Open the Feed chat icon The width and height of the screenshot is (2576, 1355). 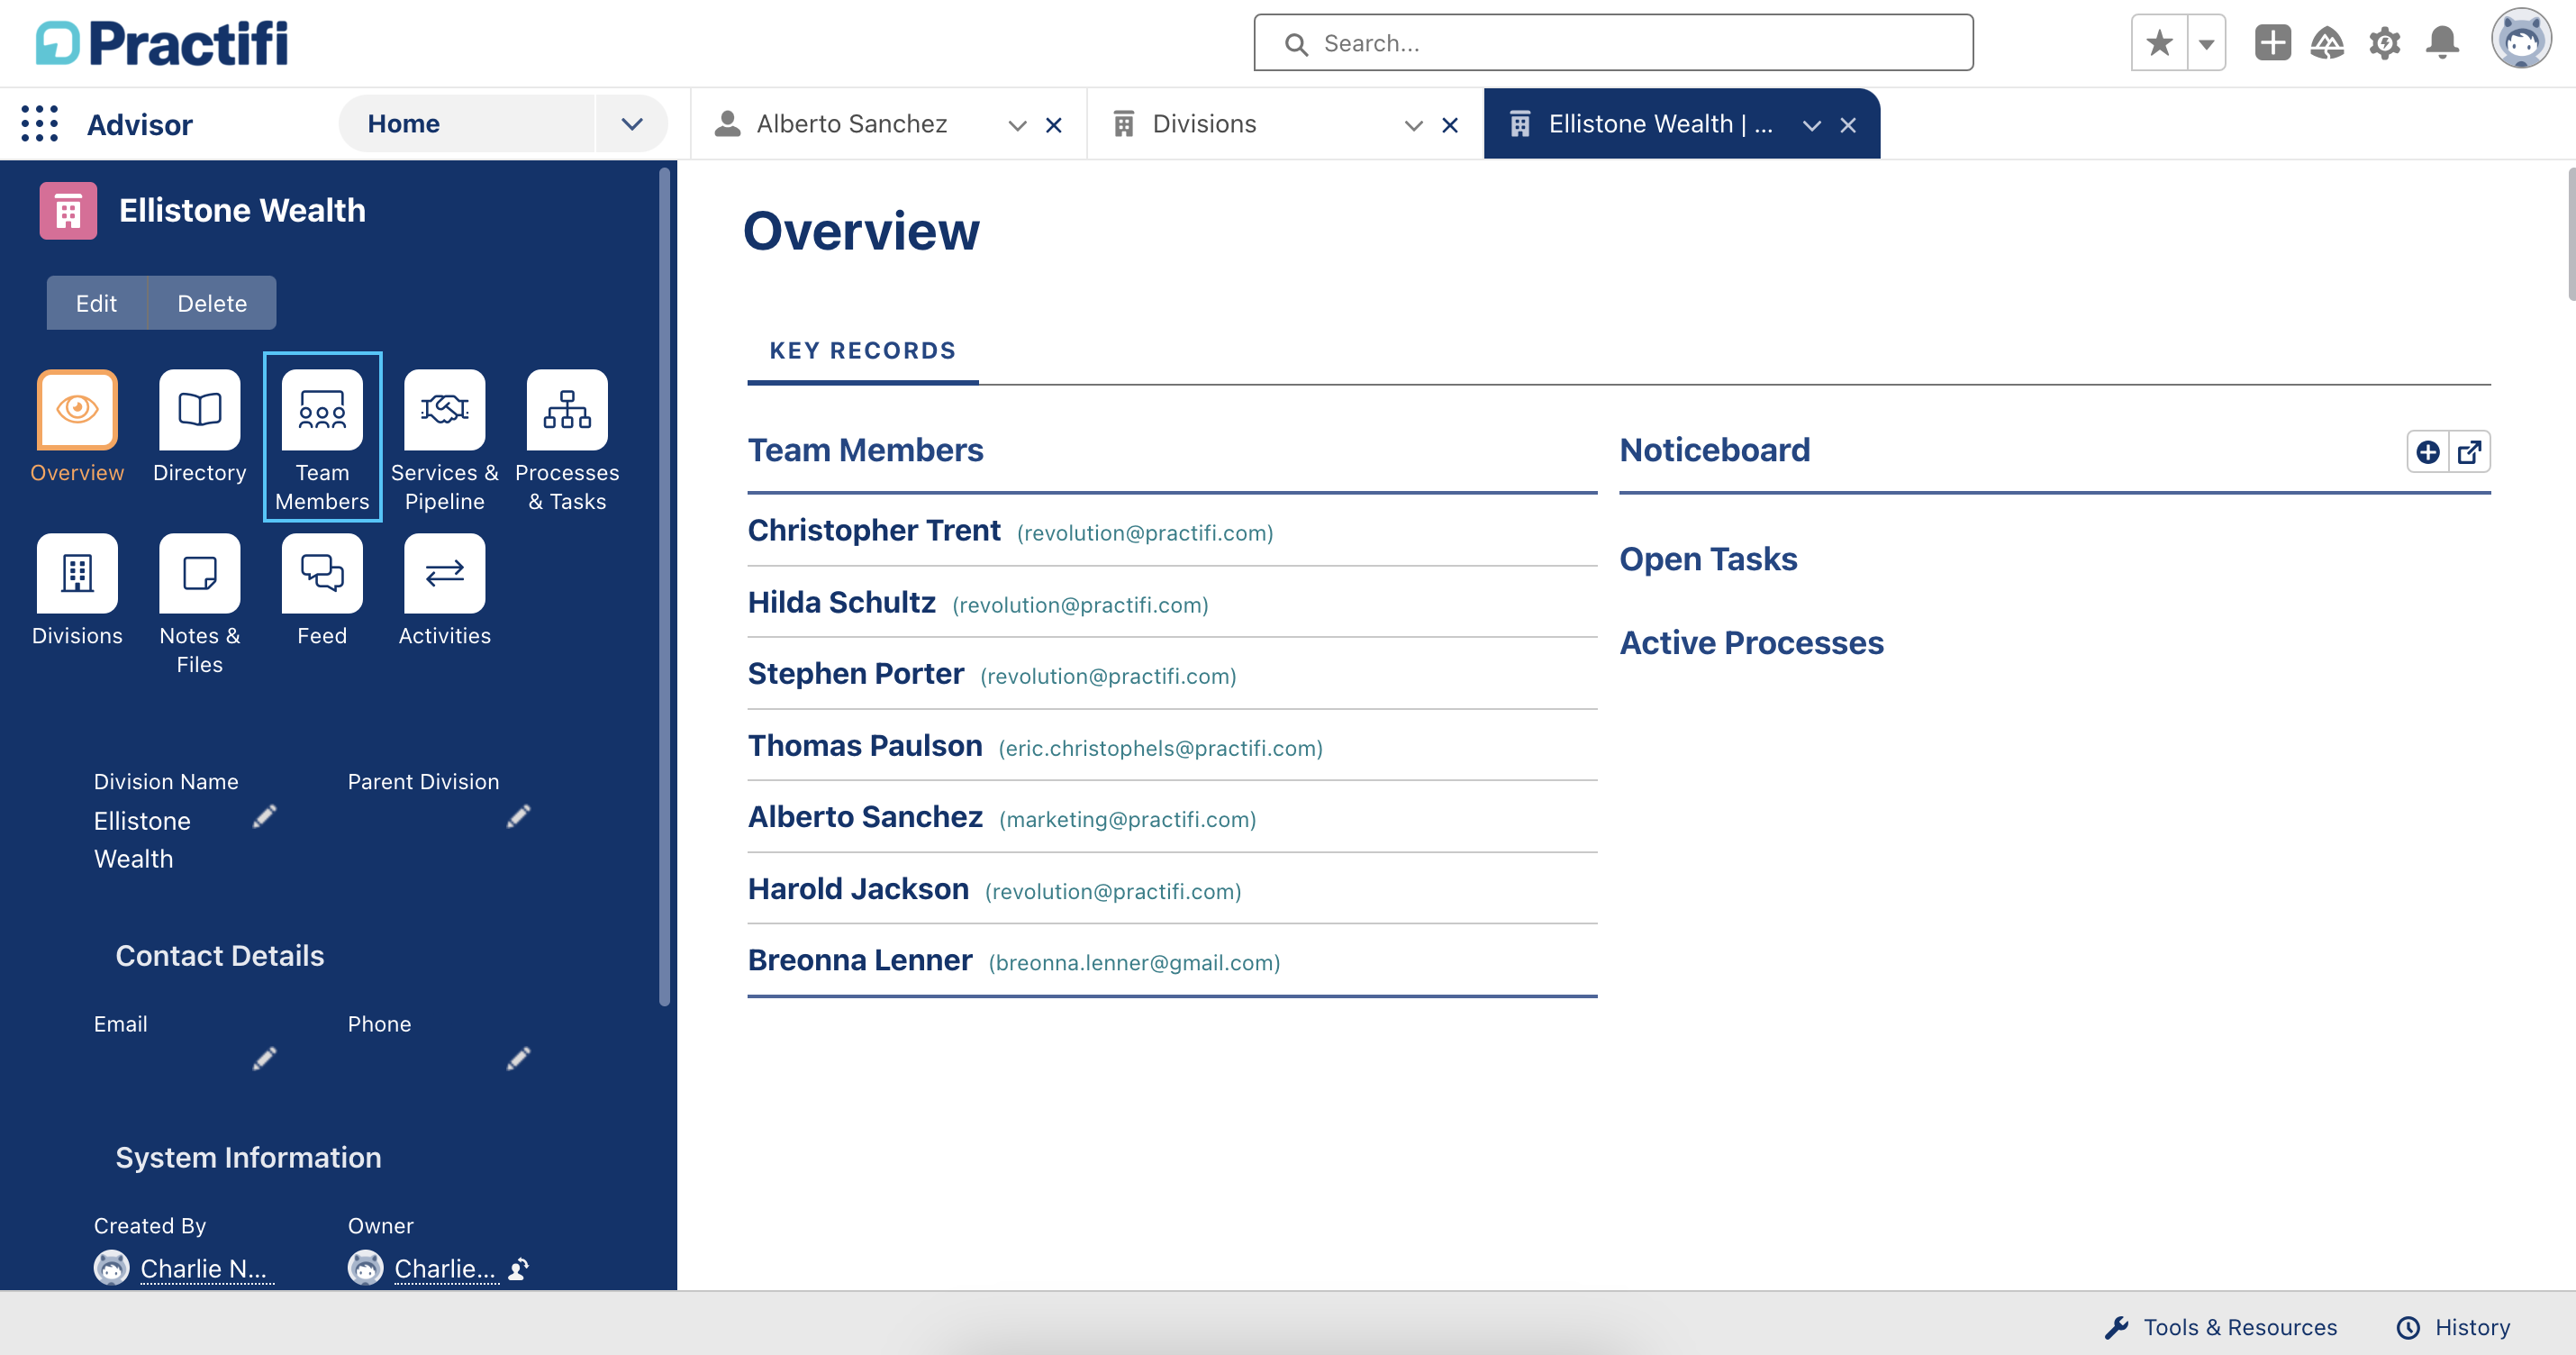point(322,573)
